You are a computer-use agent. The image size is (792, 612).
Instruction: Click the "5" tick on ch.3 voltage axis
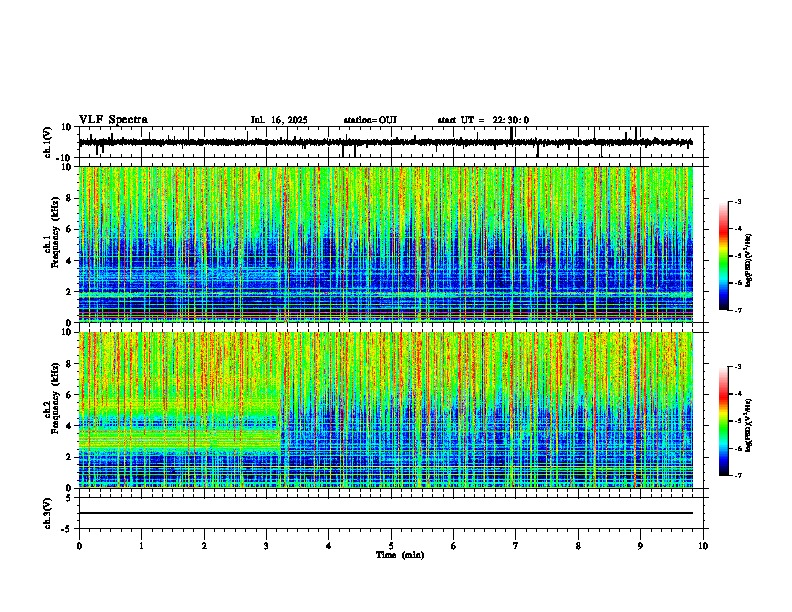point(70,498)
